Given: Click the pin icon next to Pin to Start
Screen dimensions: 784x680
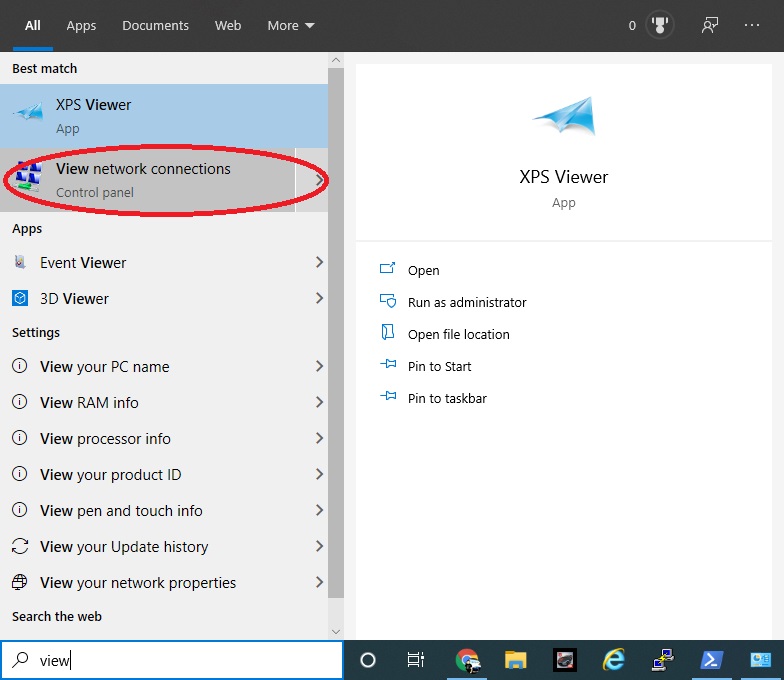Looking at the screenshot, I should click(x=388, y=364).
